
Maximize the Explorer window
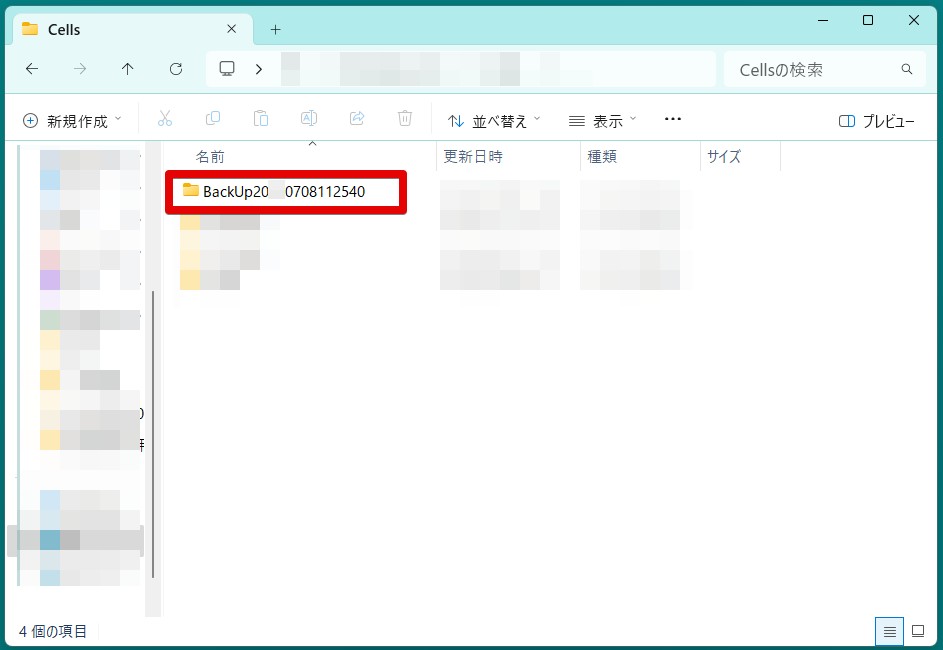[868, 20]
